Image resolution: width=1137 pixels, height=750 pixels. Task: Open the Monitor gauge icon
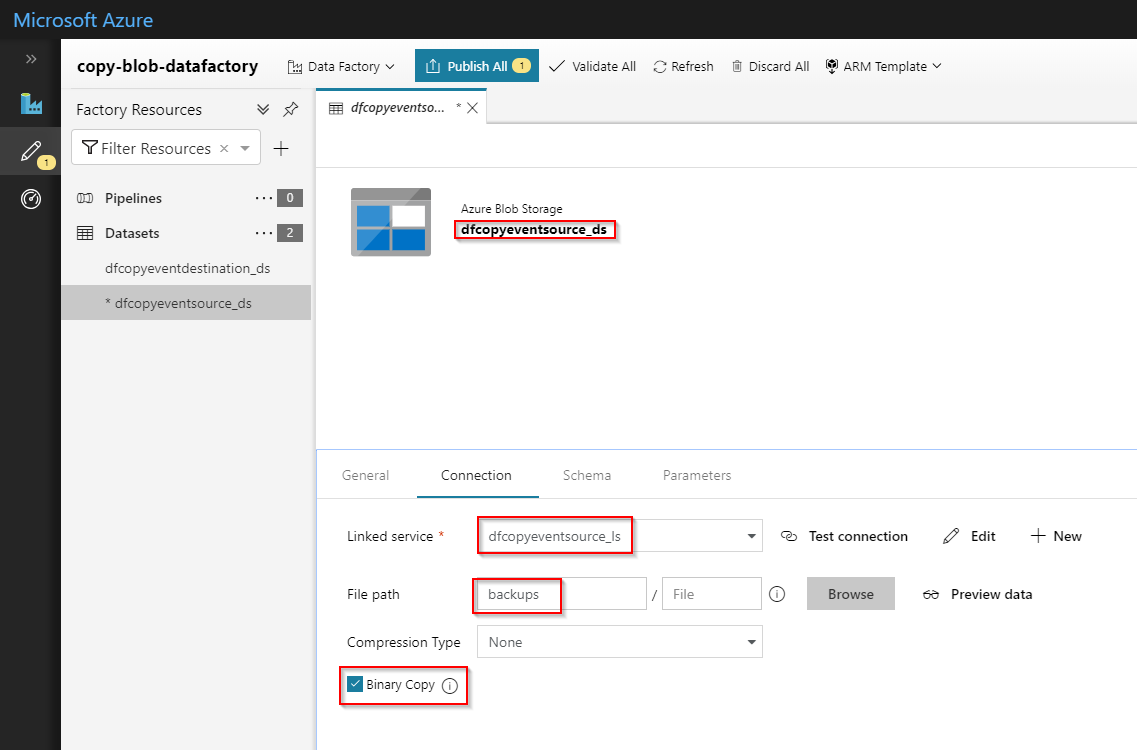tap(30, 199)
